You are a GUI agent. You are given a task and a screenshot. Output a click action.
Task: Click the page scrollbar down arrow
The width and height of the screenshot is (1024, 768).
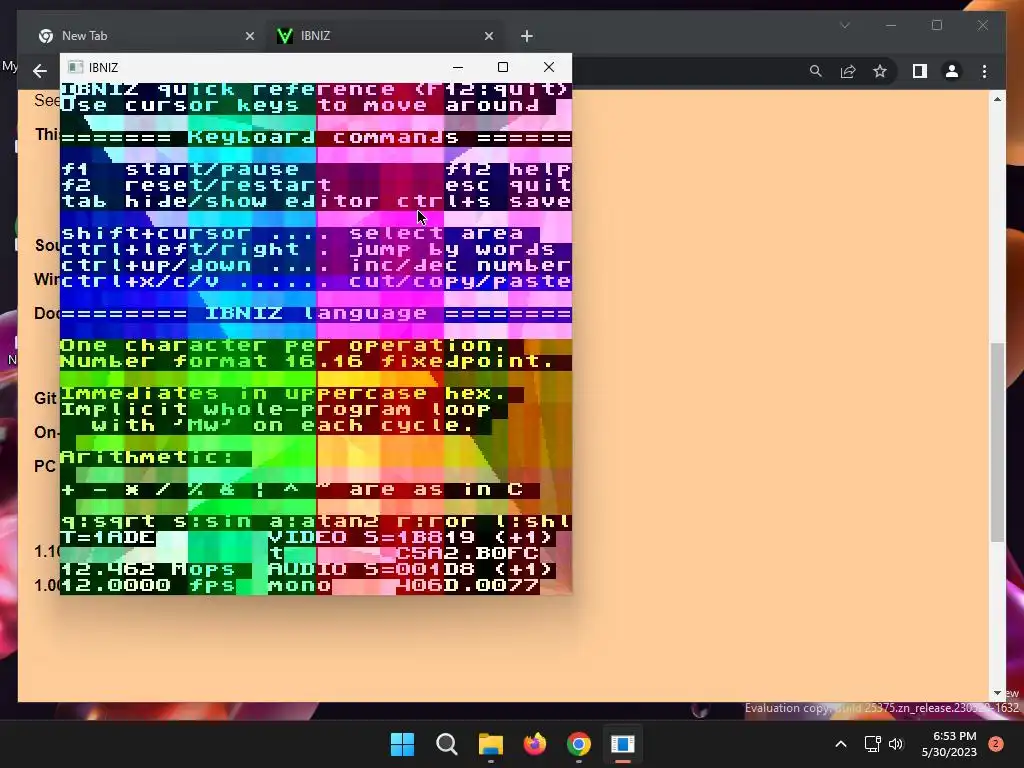[997, 693]
